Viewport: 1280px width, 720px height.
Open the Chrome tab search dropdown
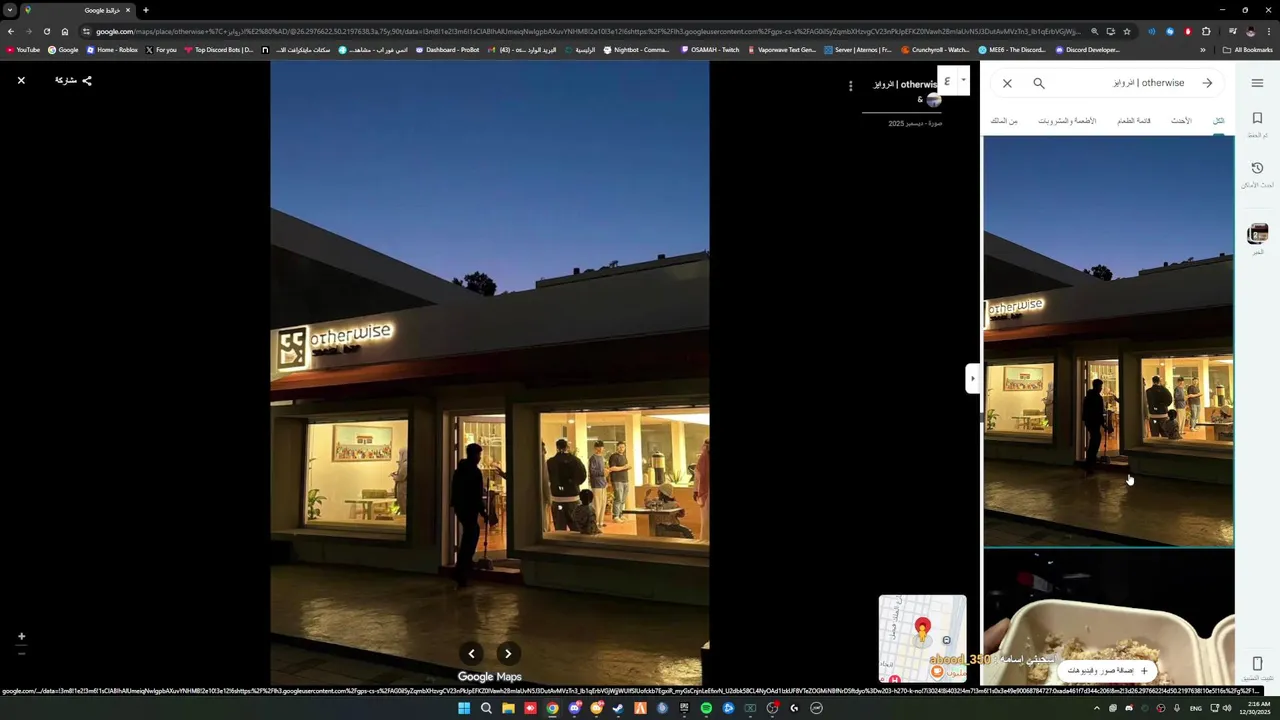(9, 10)
